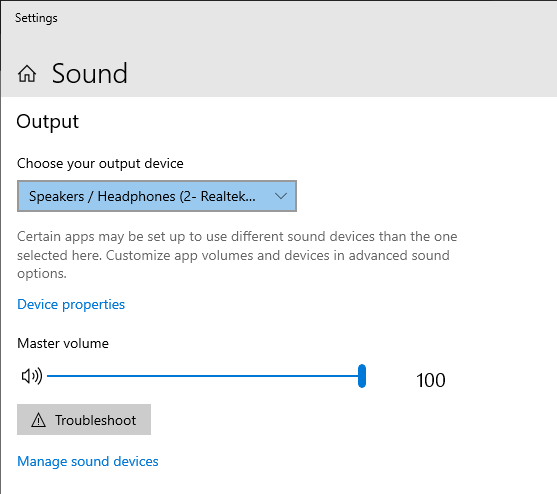557x494 pixels.
Task: Go to Settings home via house icon
Action: coord(27,74)
